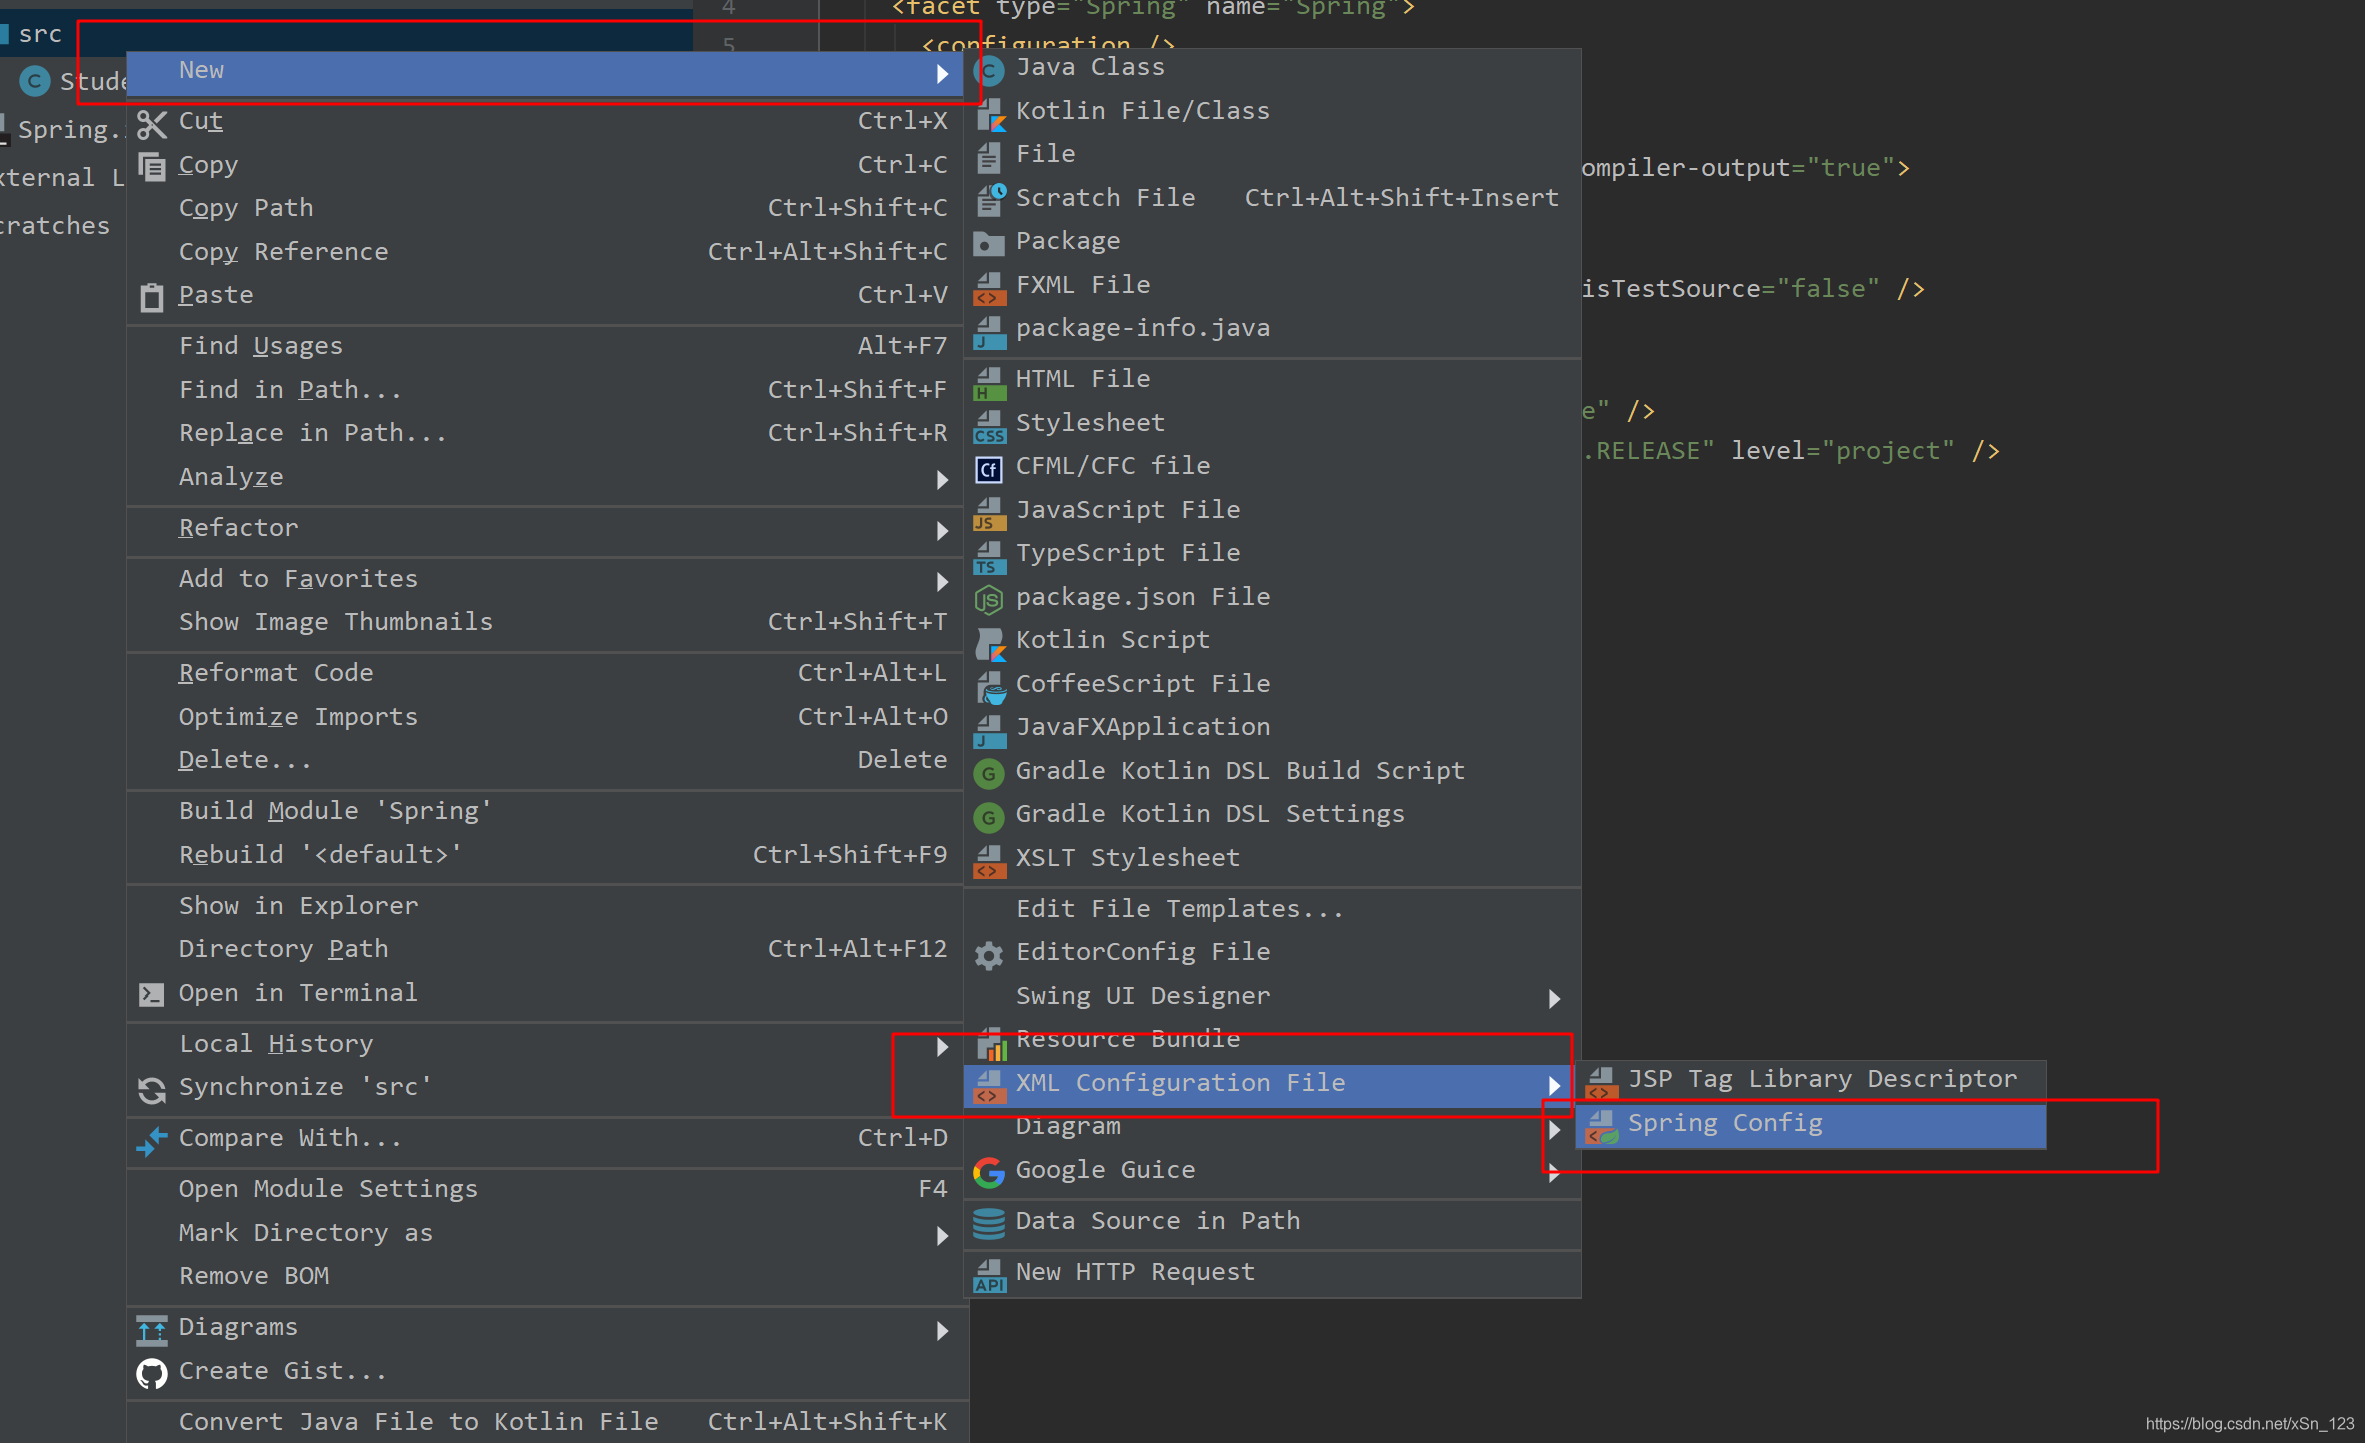Expand XML Configuration File submenu arrow

1554,1085
